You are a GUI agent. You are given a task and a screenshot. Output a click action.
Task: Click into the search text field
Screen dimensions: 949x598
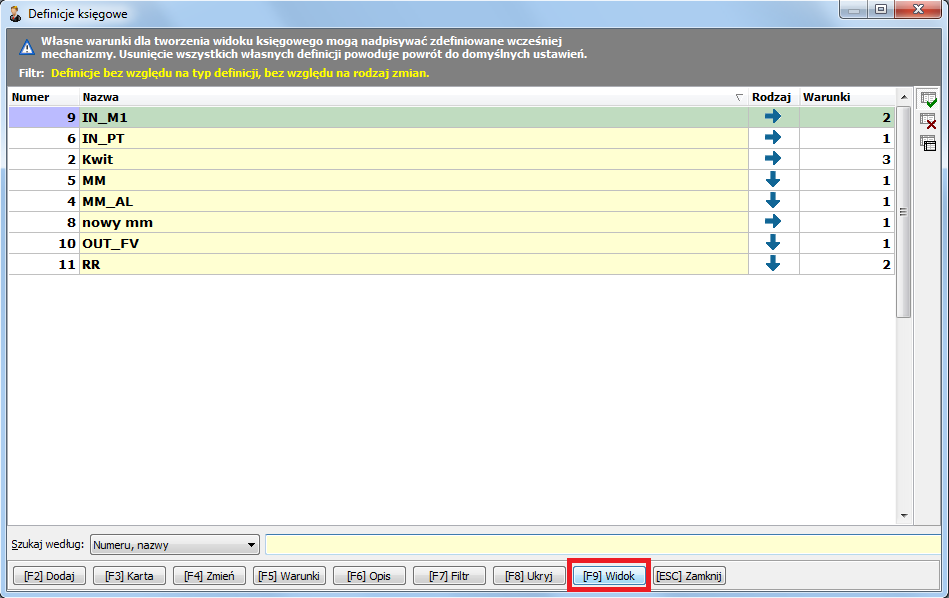[603, 544]
